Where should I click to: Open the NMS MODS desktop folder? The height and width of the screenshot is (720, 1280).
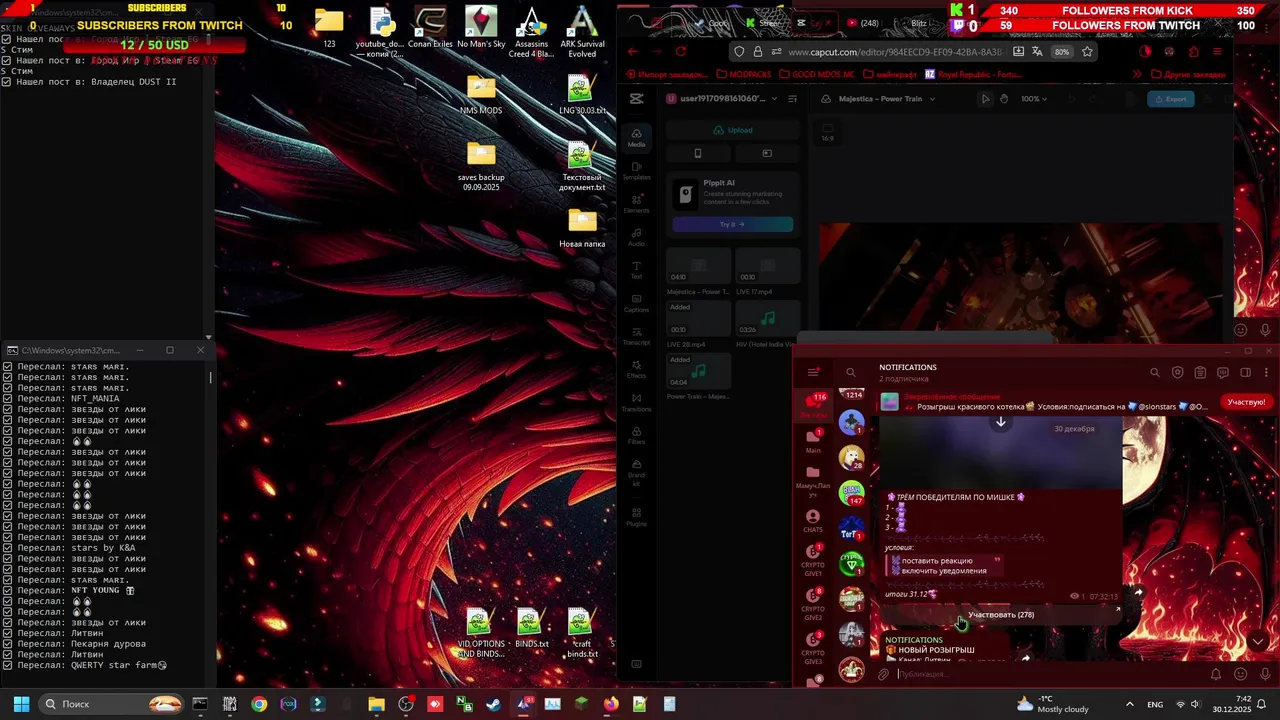[481, 95]
